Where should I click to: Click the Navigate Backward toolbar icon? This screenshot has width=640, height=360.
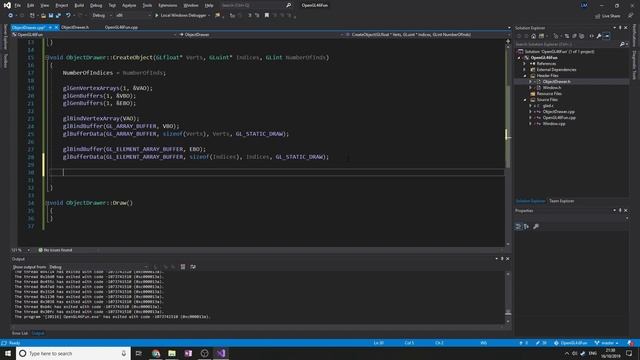tap(10, 16)
